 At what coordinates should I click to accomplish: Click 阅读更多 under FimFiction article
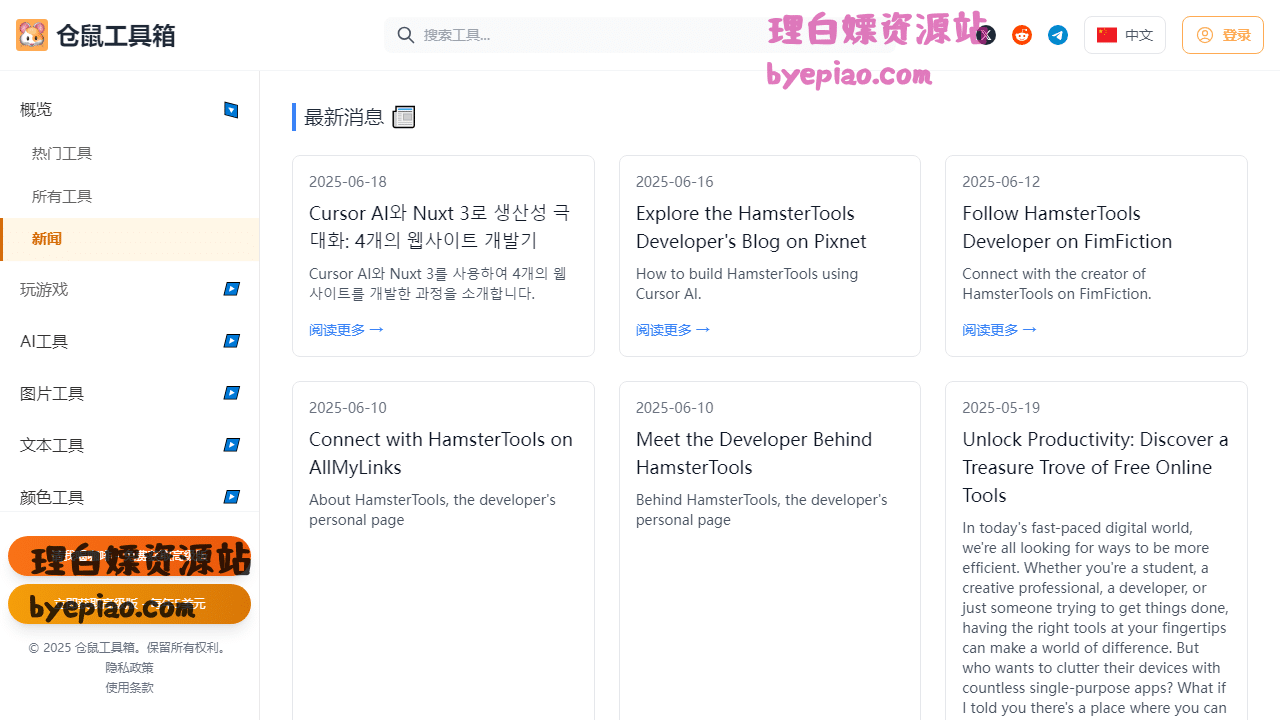1000,329
